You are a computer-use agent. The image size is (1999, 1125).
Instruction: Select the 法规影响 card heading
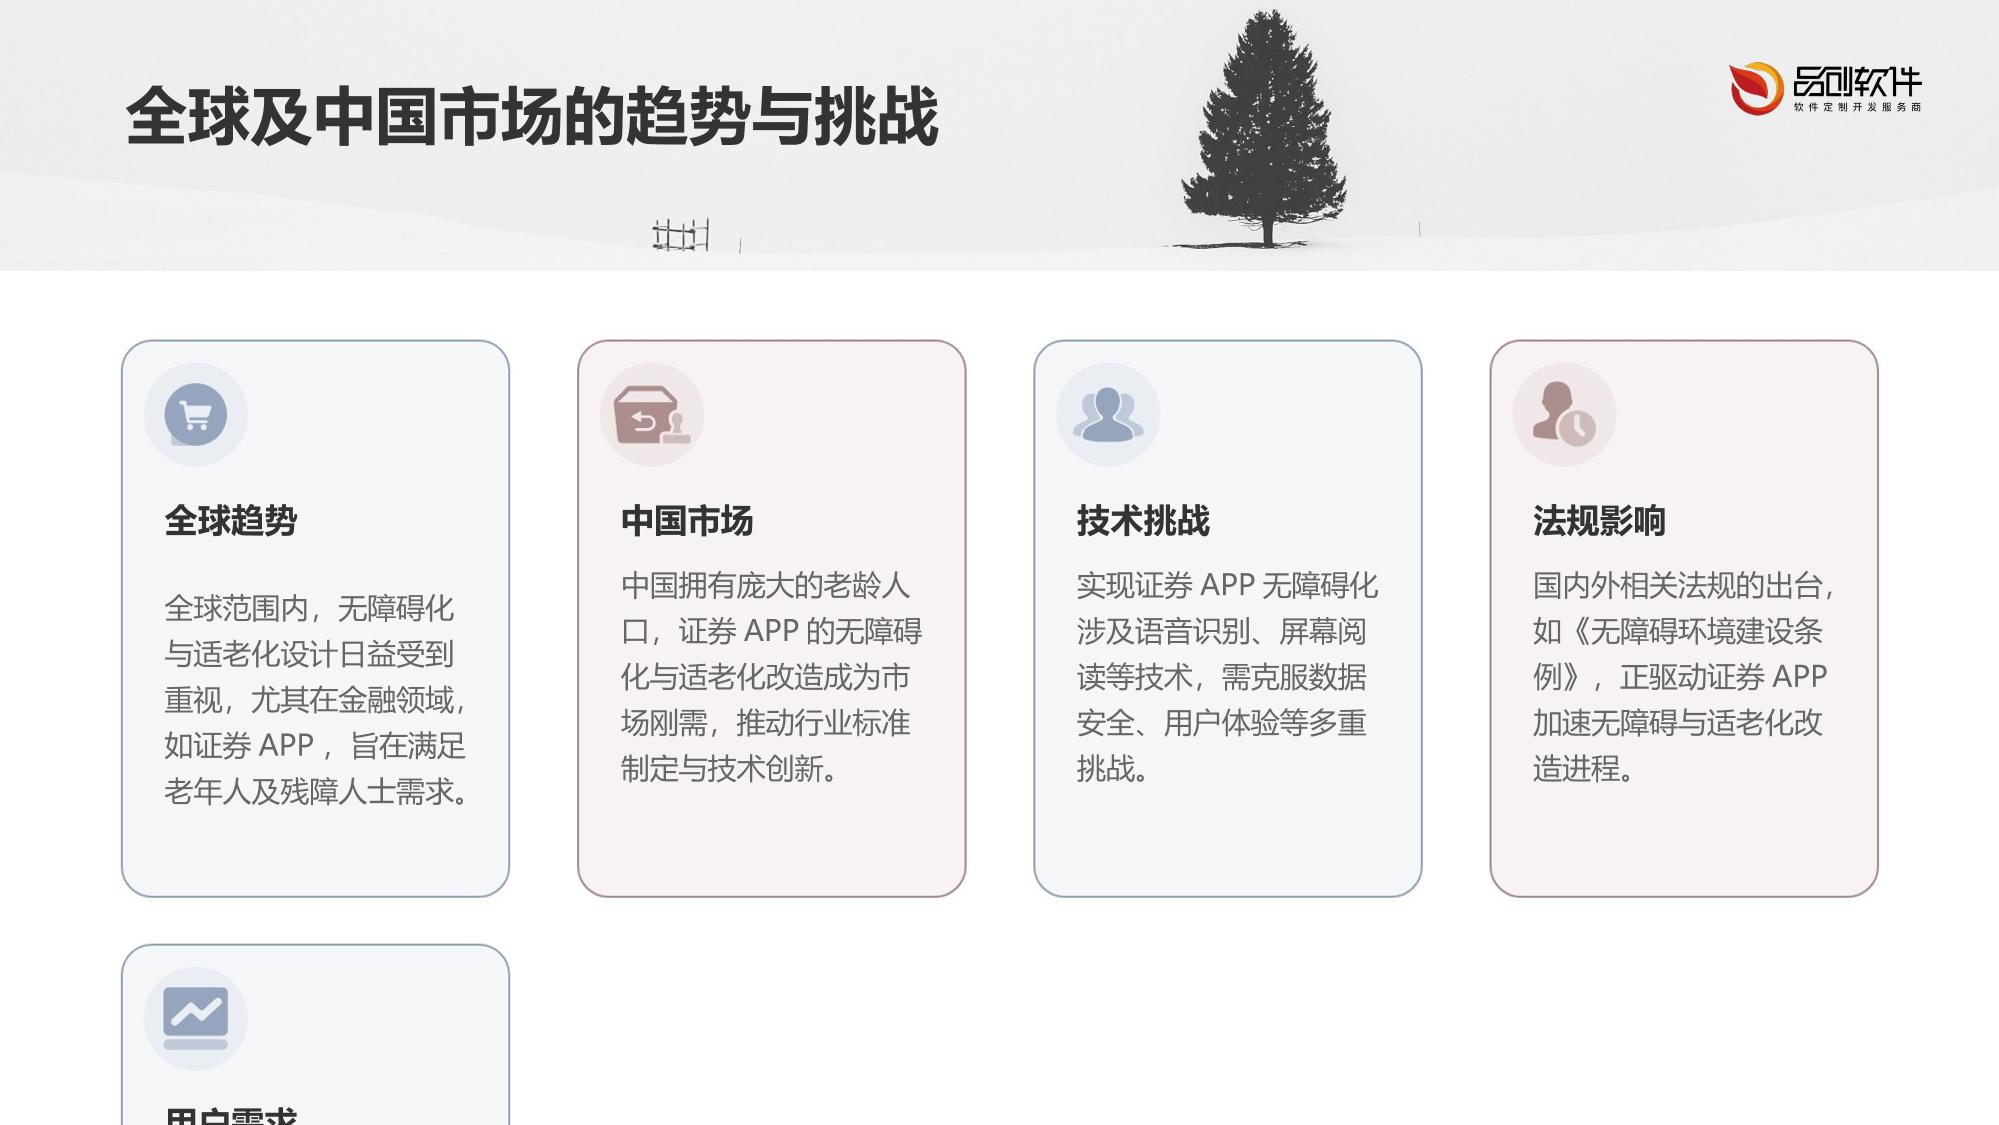point(1599,521)
